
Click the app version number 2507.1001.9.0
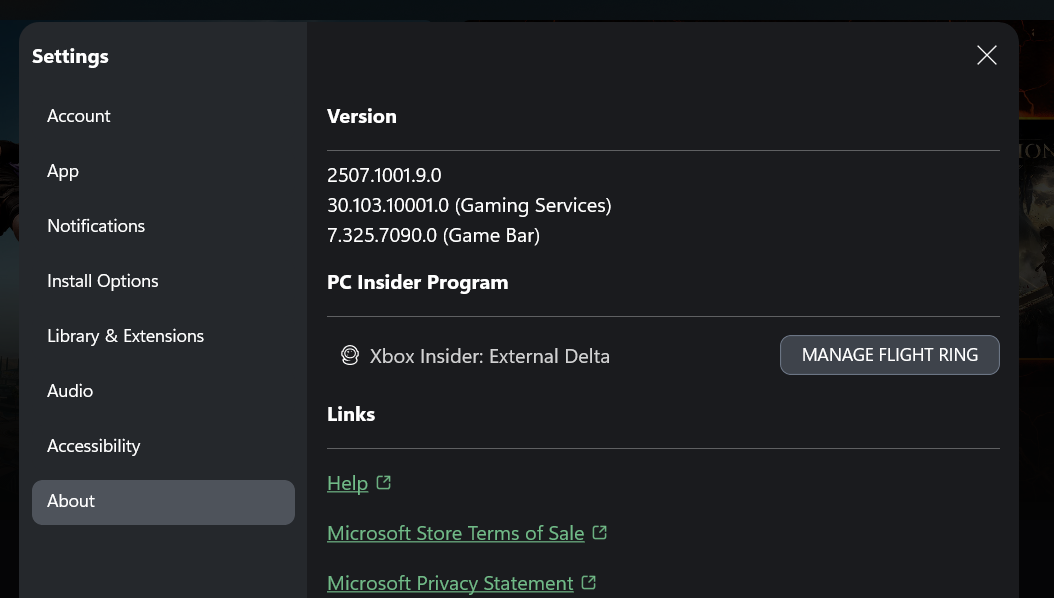384,175
